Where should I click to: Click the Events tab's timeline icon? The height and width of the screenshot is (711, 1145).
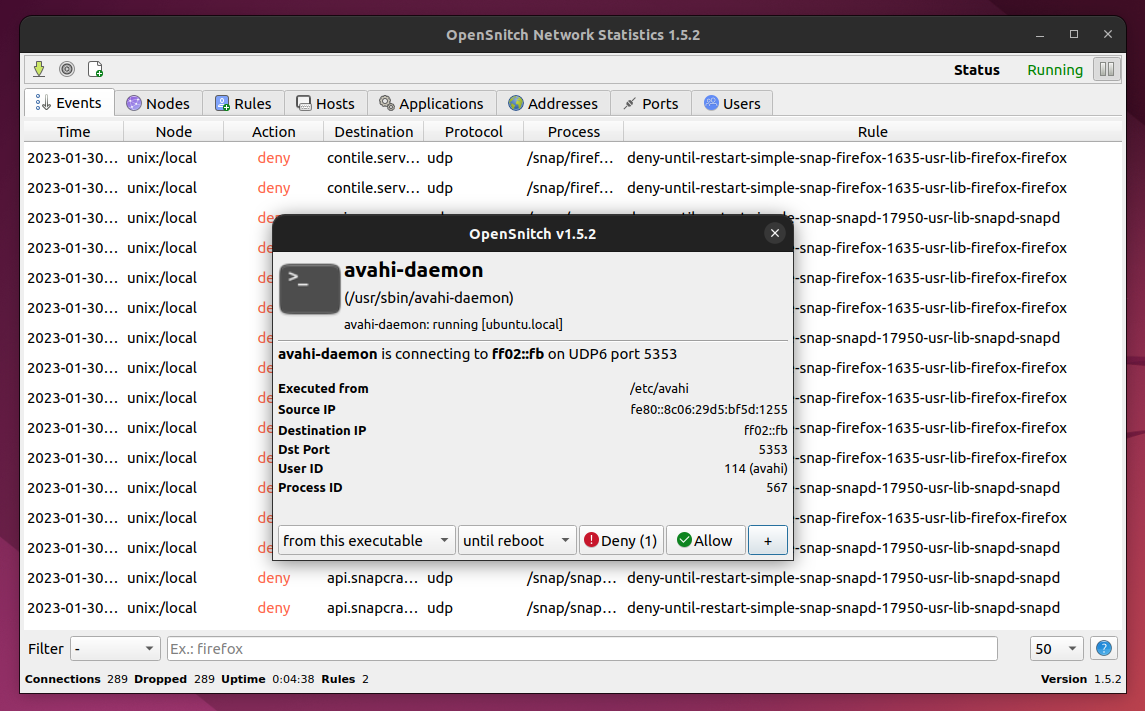click(43, 103)
